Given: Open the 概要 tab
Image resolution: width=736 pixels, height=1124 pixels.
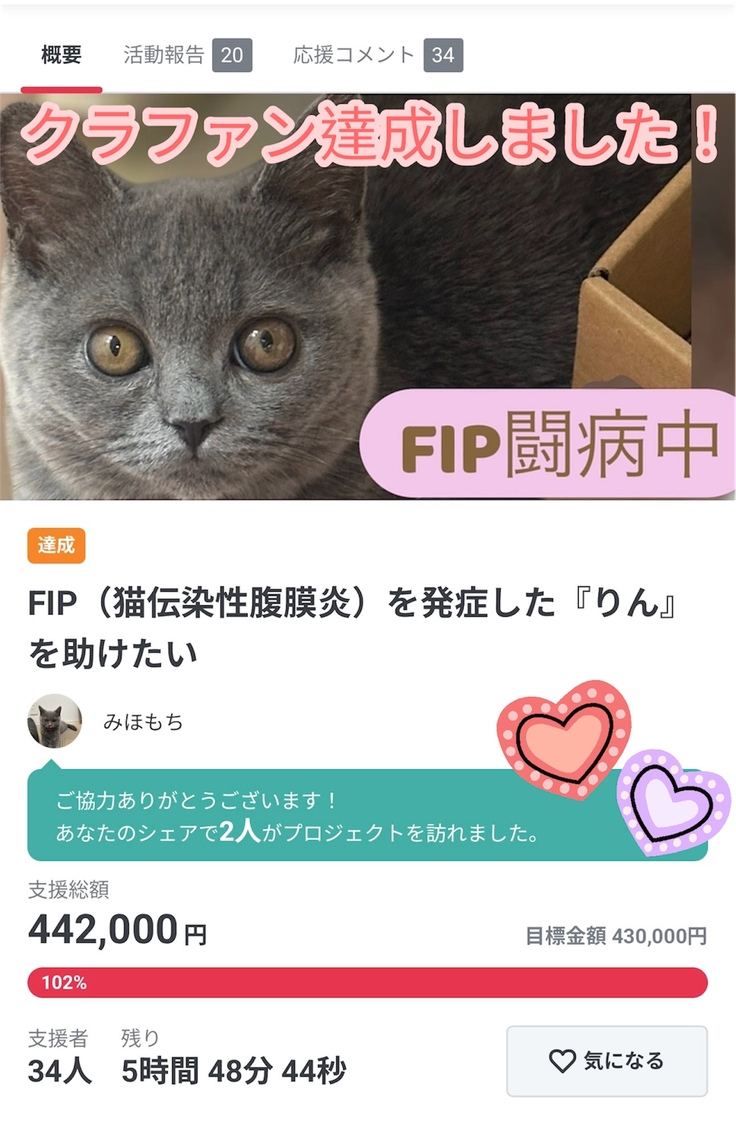Looking at the screenshot, I should click(61, 55).
